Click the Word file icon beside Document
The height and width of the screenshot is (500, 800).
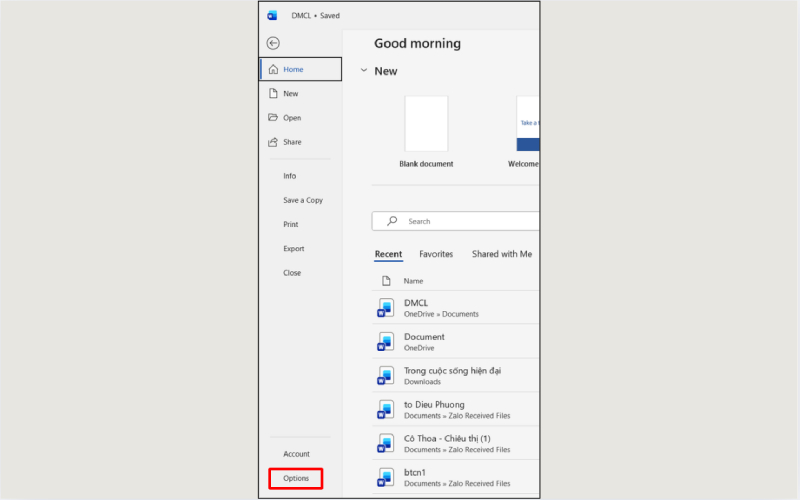point(386,341)
